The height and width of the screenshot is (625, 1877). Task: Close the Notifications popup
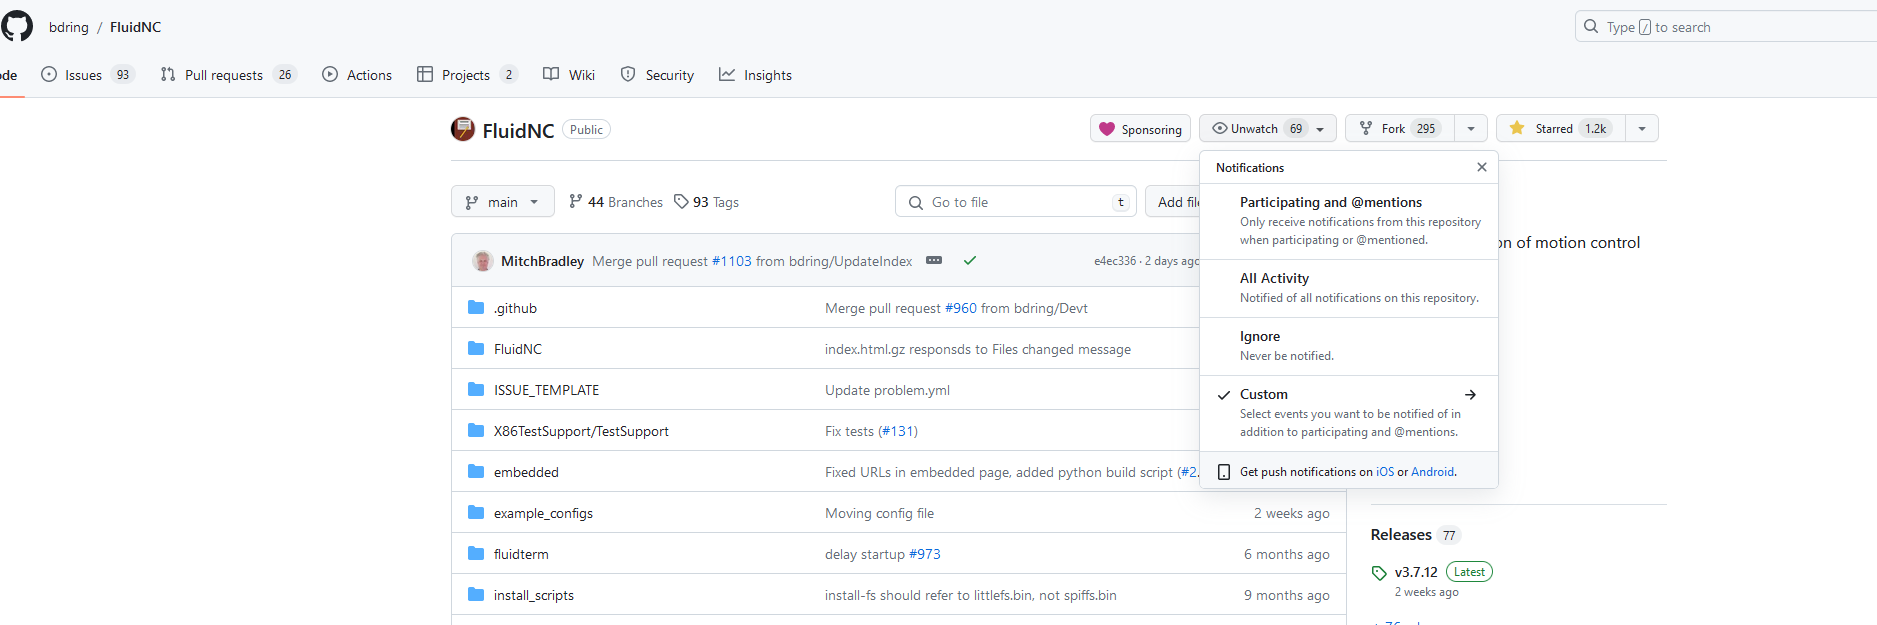tap(1482, 167)
